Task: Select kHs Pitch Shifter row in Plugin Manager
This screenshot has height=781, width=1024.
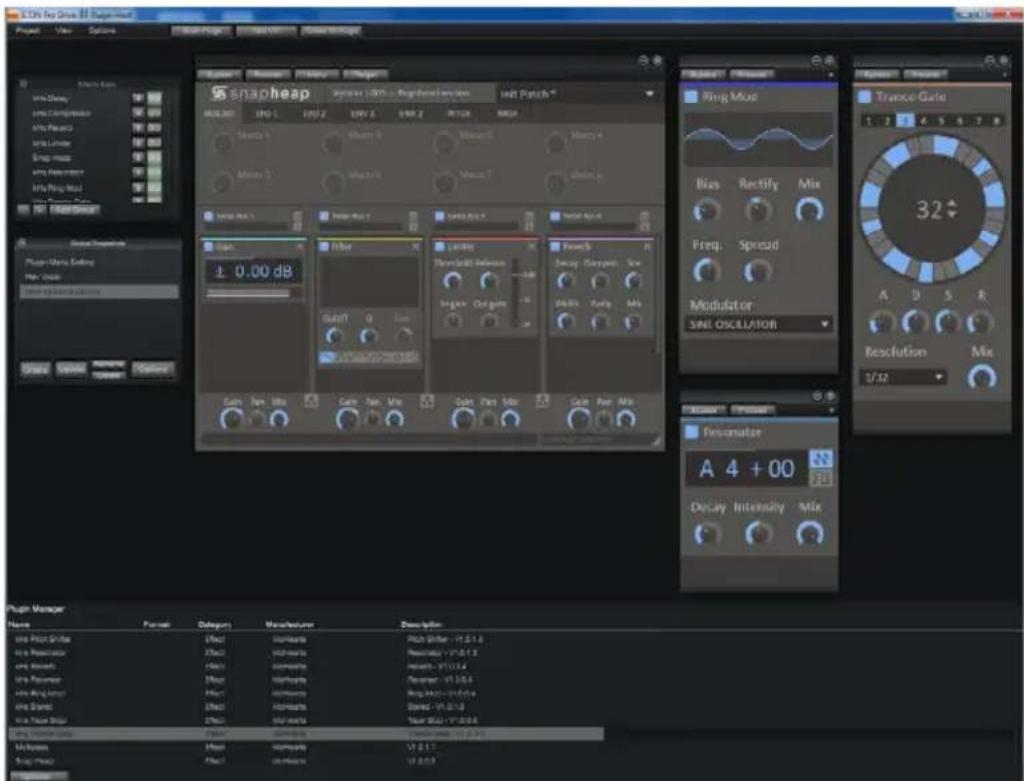Action: (306, 639)
